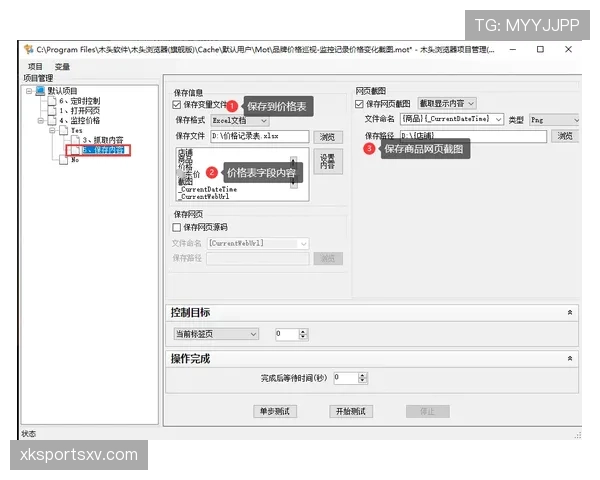This screenshot has height=480, width=600.
Task: Select 店铺 in the field list
Action: point(186,152)
